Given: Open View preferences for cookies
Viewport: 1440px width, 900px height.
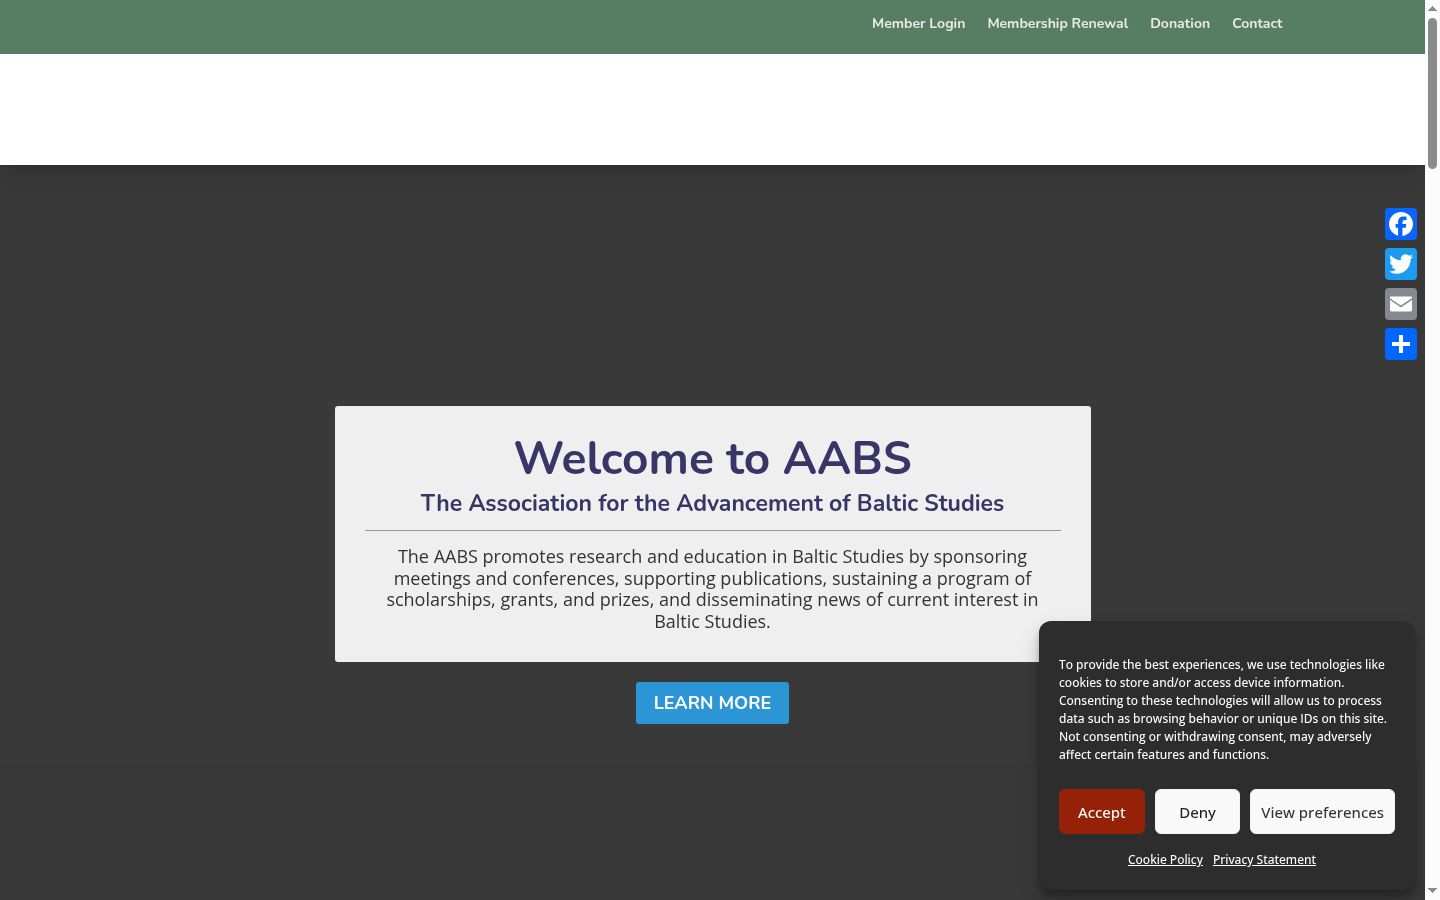Looking at the screenshot, I should click(1322, 812).
